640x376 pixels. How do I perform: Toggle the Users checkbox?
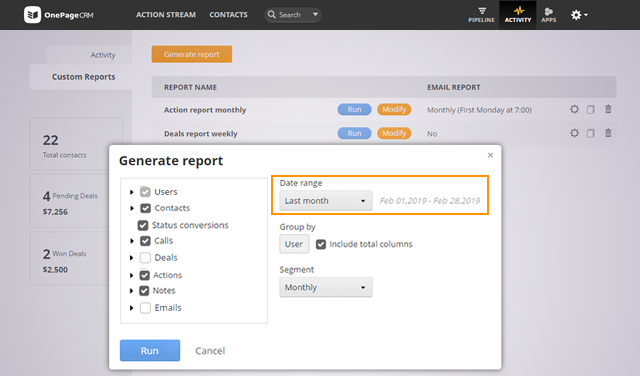point(145,191)
